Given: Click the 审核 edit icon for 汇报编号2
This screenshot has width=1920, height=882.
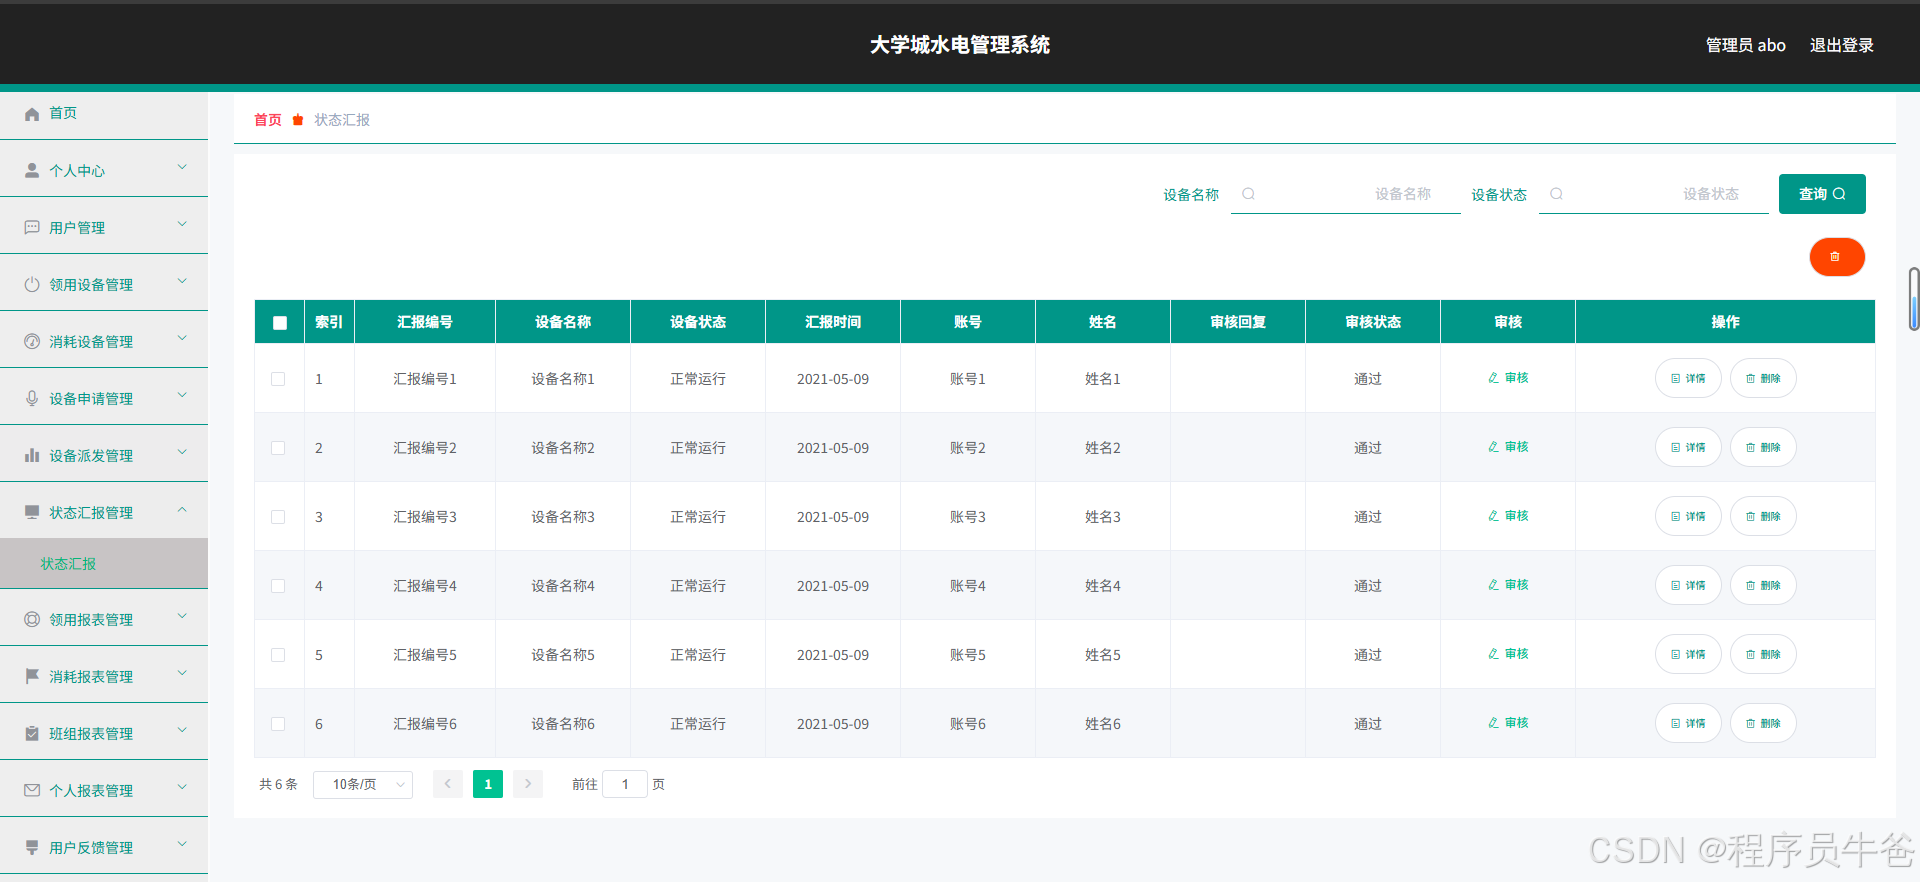Looking at the screenshot, I should [1493, 447].
